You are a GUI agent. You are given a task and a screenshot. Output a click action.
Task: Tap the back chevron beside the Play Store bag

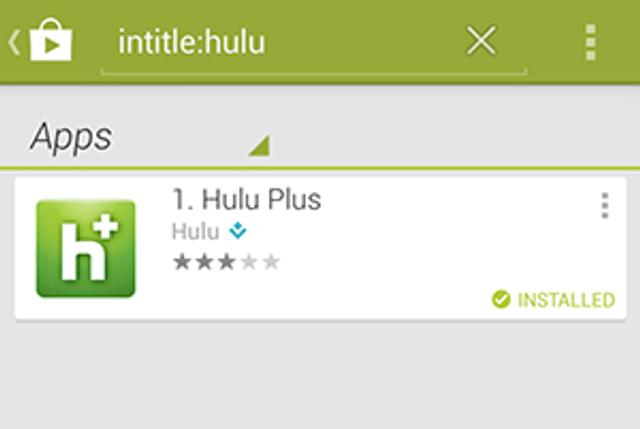pyautogui.click(x=14, y=42)
